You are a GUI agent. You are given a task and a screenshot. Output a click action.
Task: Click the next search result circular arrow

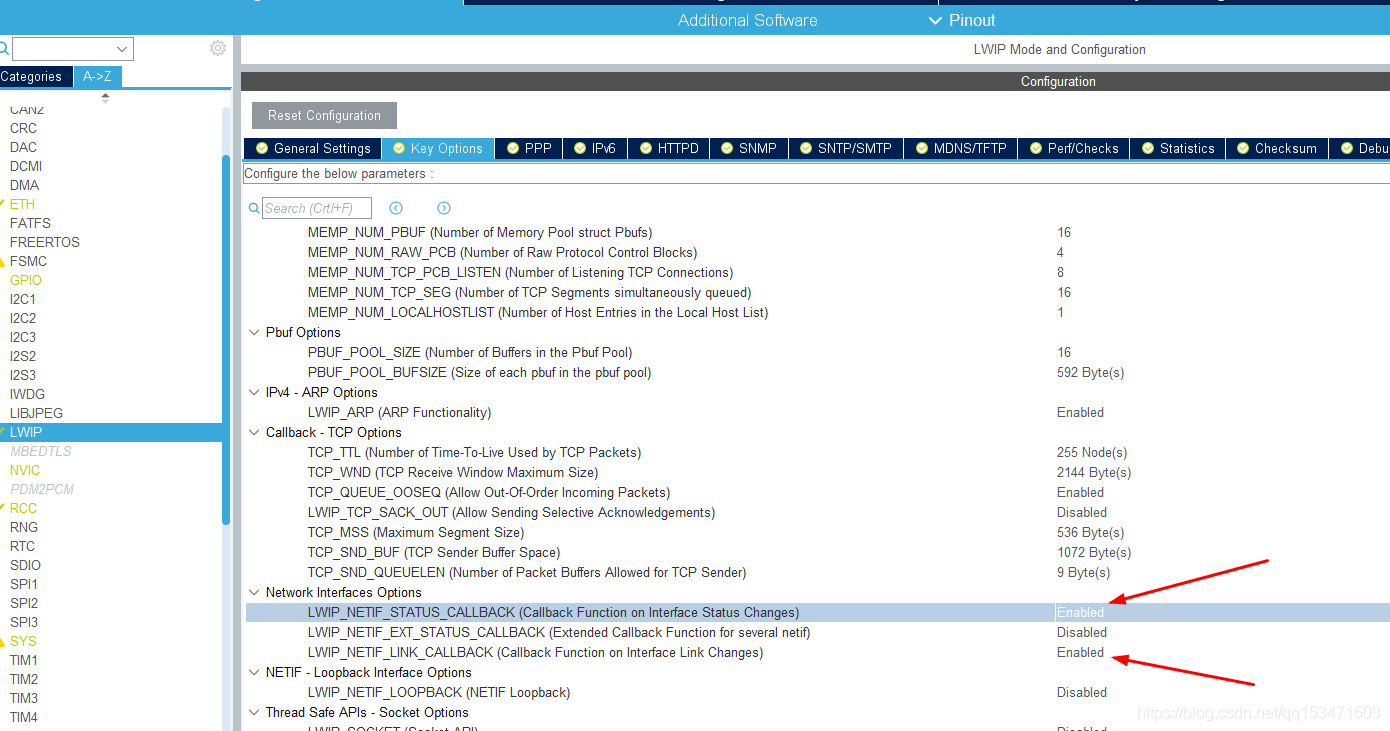[x=443, y=208]
